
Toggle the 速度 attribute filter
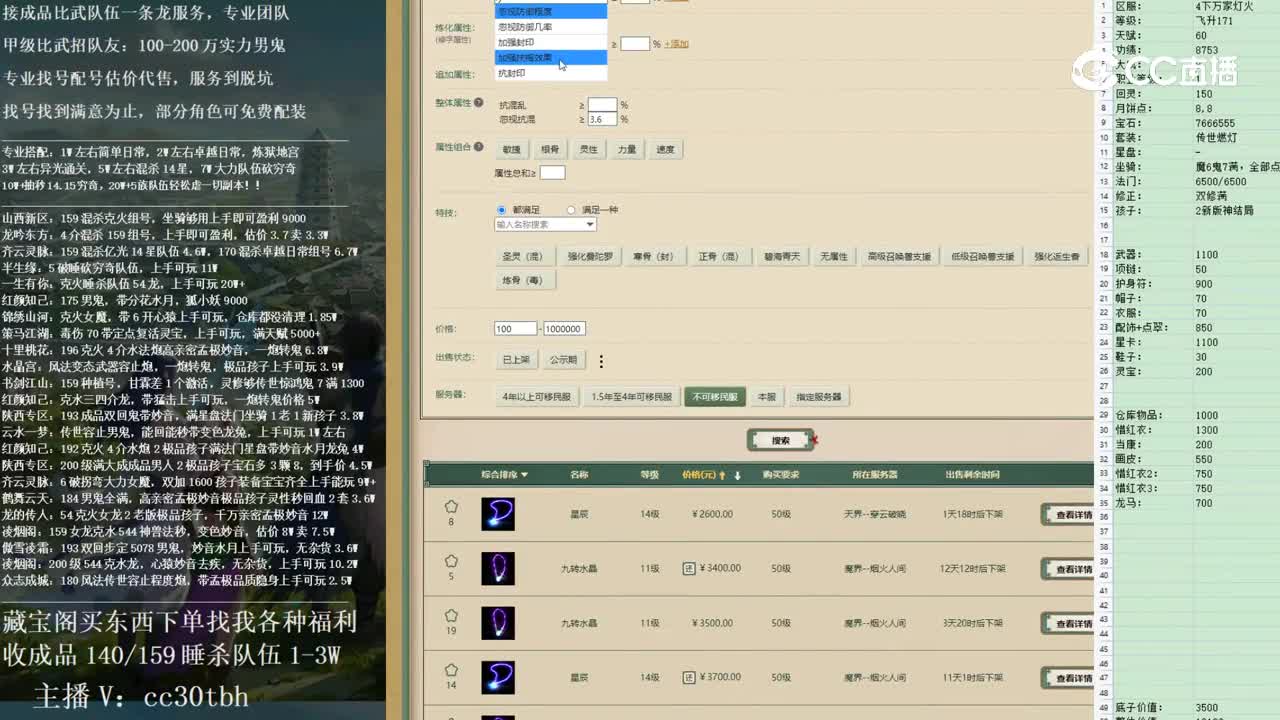[x=665, y=149]
